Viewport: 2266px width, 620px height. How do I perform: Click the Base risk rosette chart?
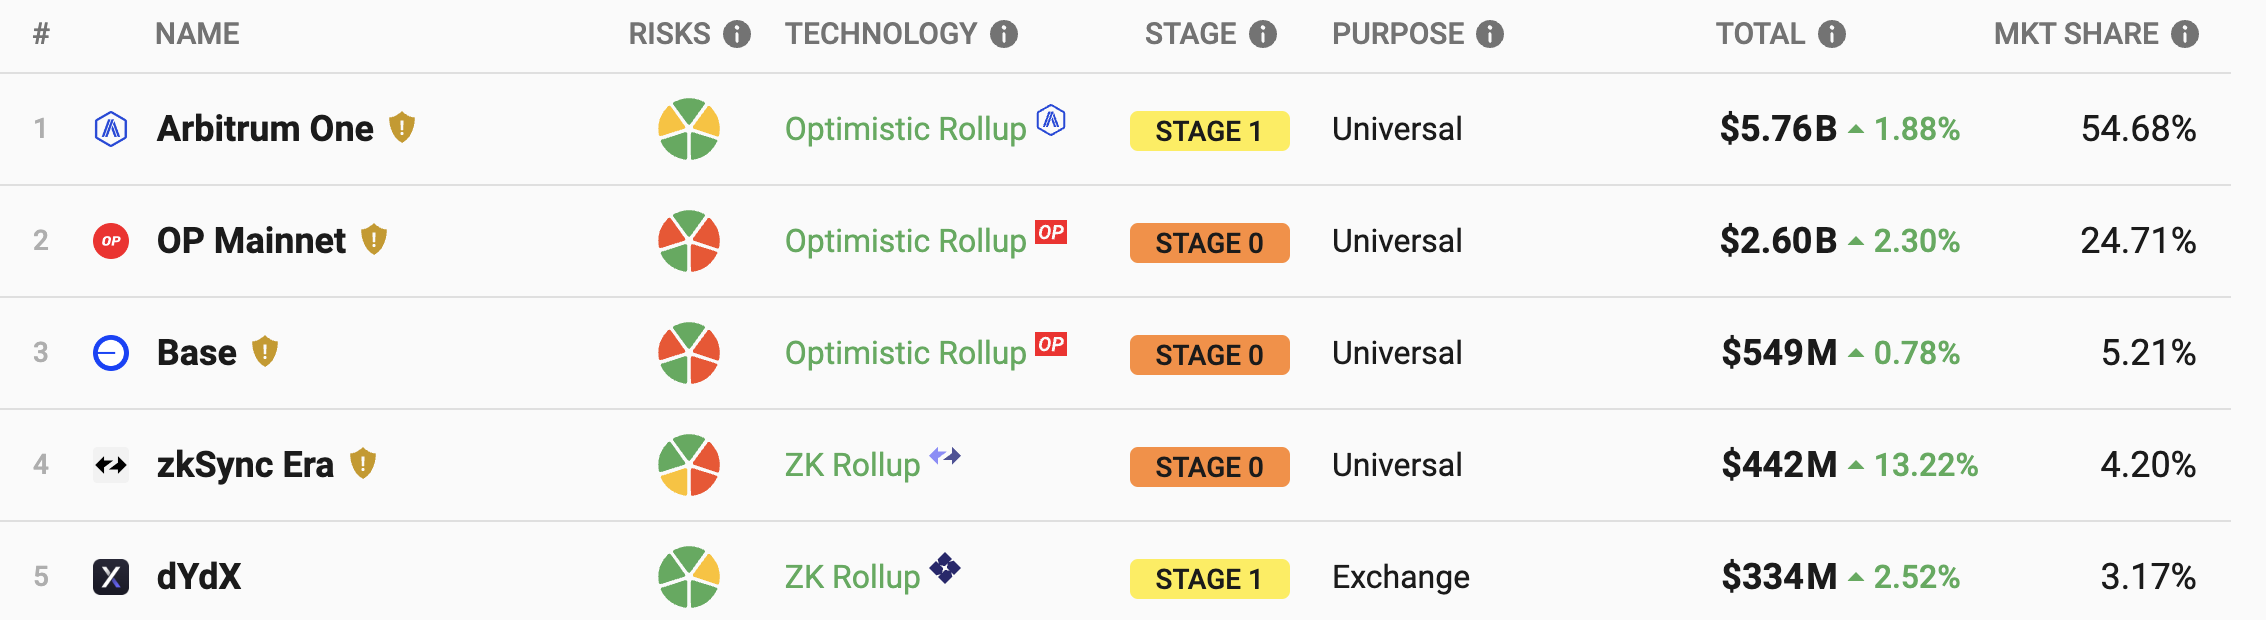point(689,353)
